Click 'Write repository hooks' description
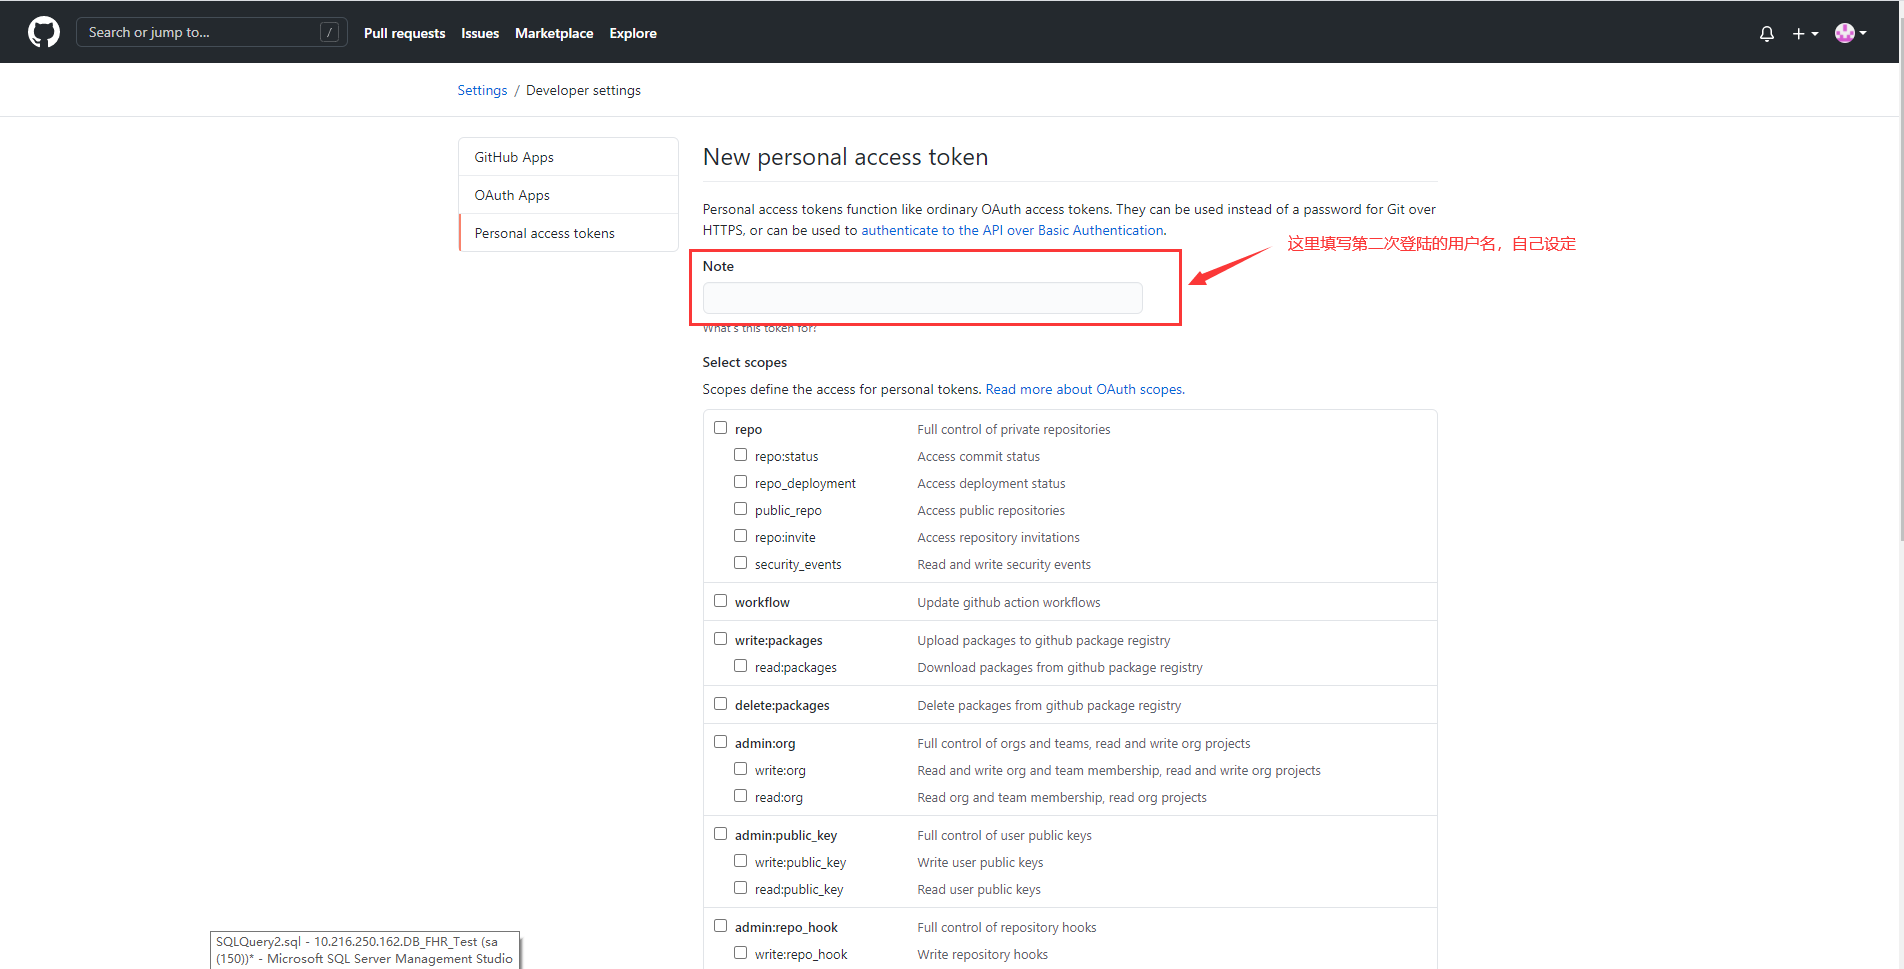Viewport: 1904px width, 969px height. [983, 955]
